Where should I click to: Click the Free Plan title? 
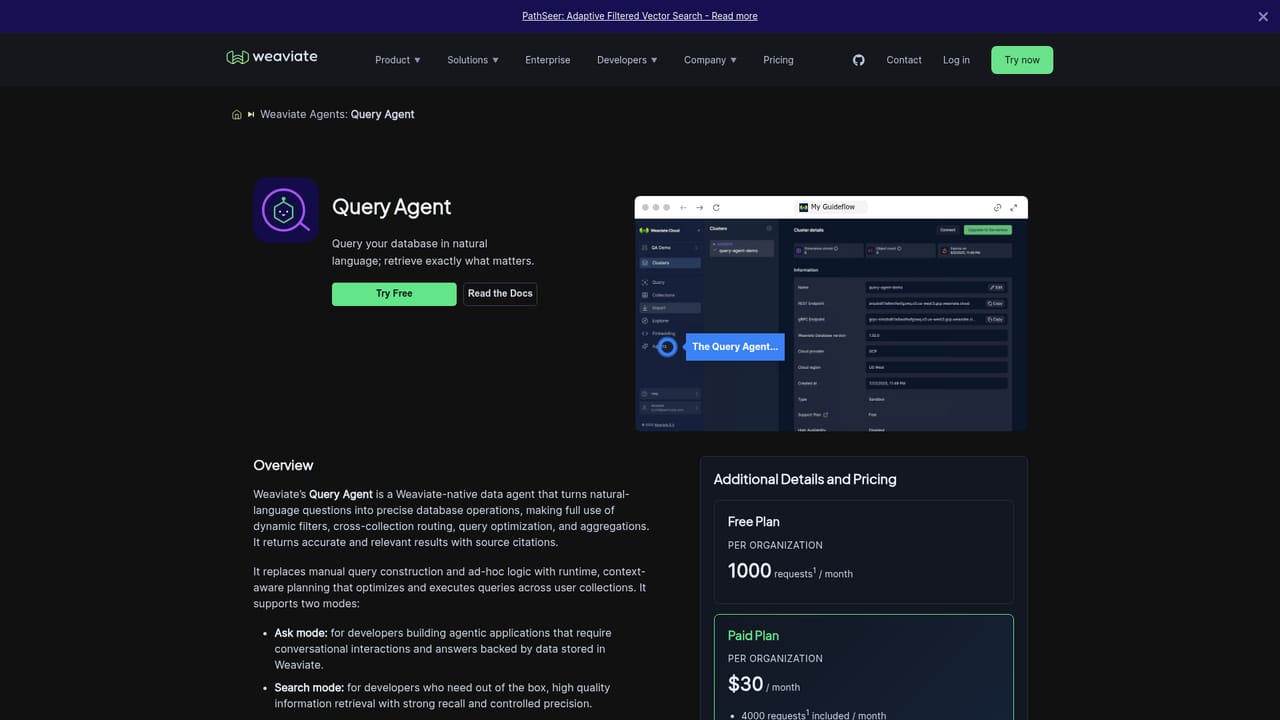[x=754, y=522]
